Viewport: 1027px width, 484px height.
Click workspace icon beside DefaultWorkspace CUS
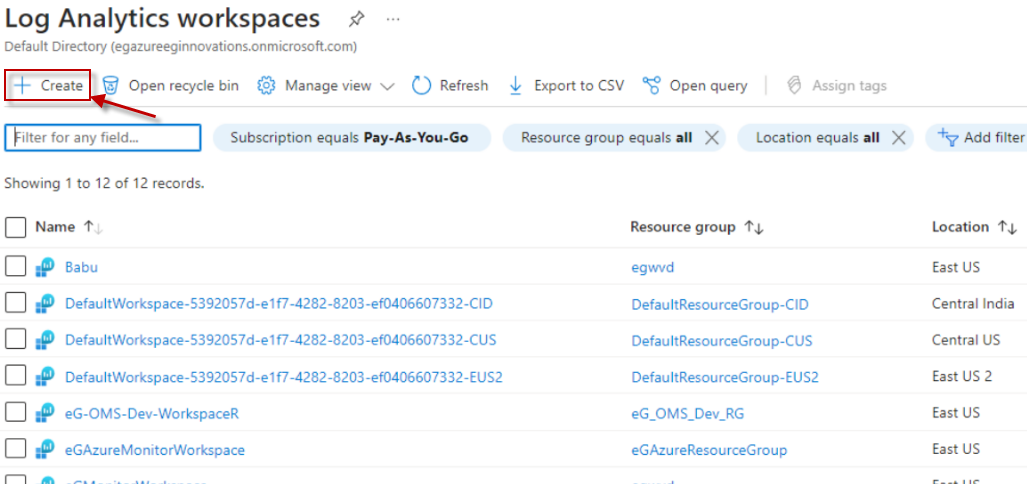[45, 341]
